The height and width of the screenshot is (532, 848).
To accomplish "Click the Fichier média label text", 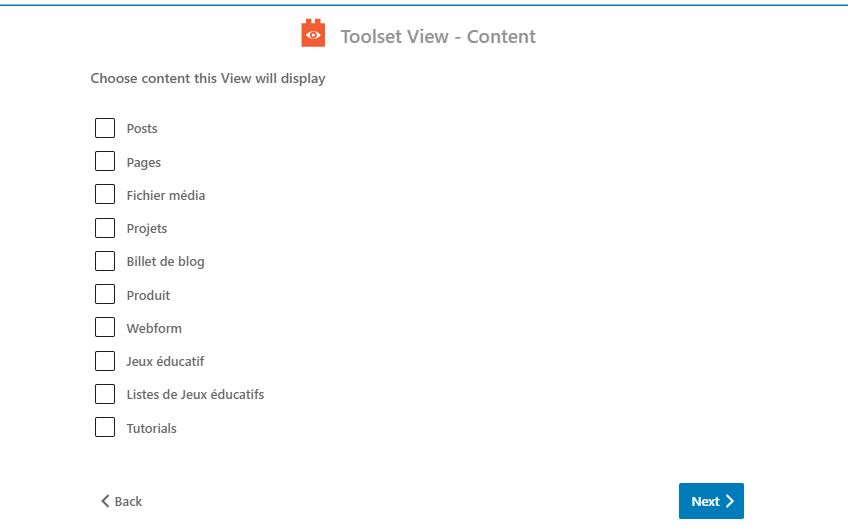I will [165, 195].
